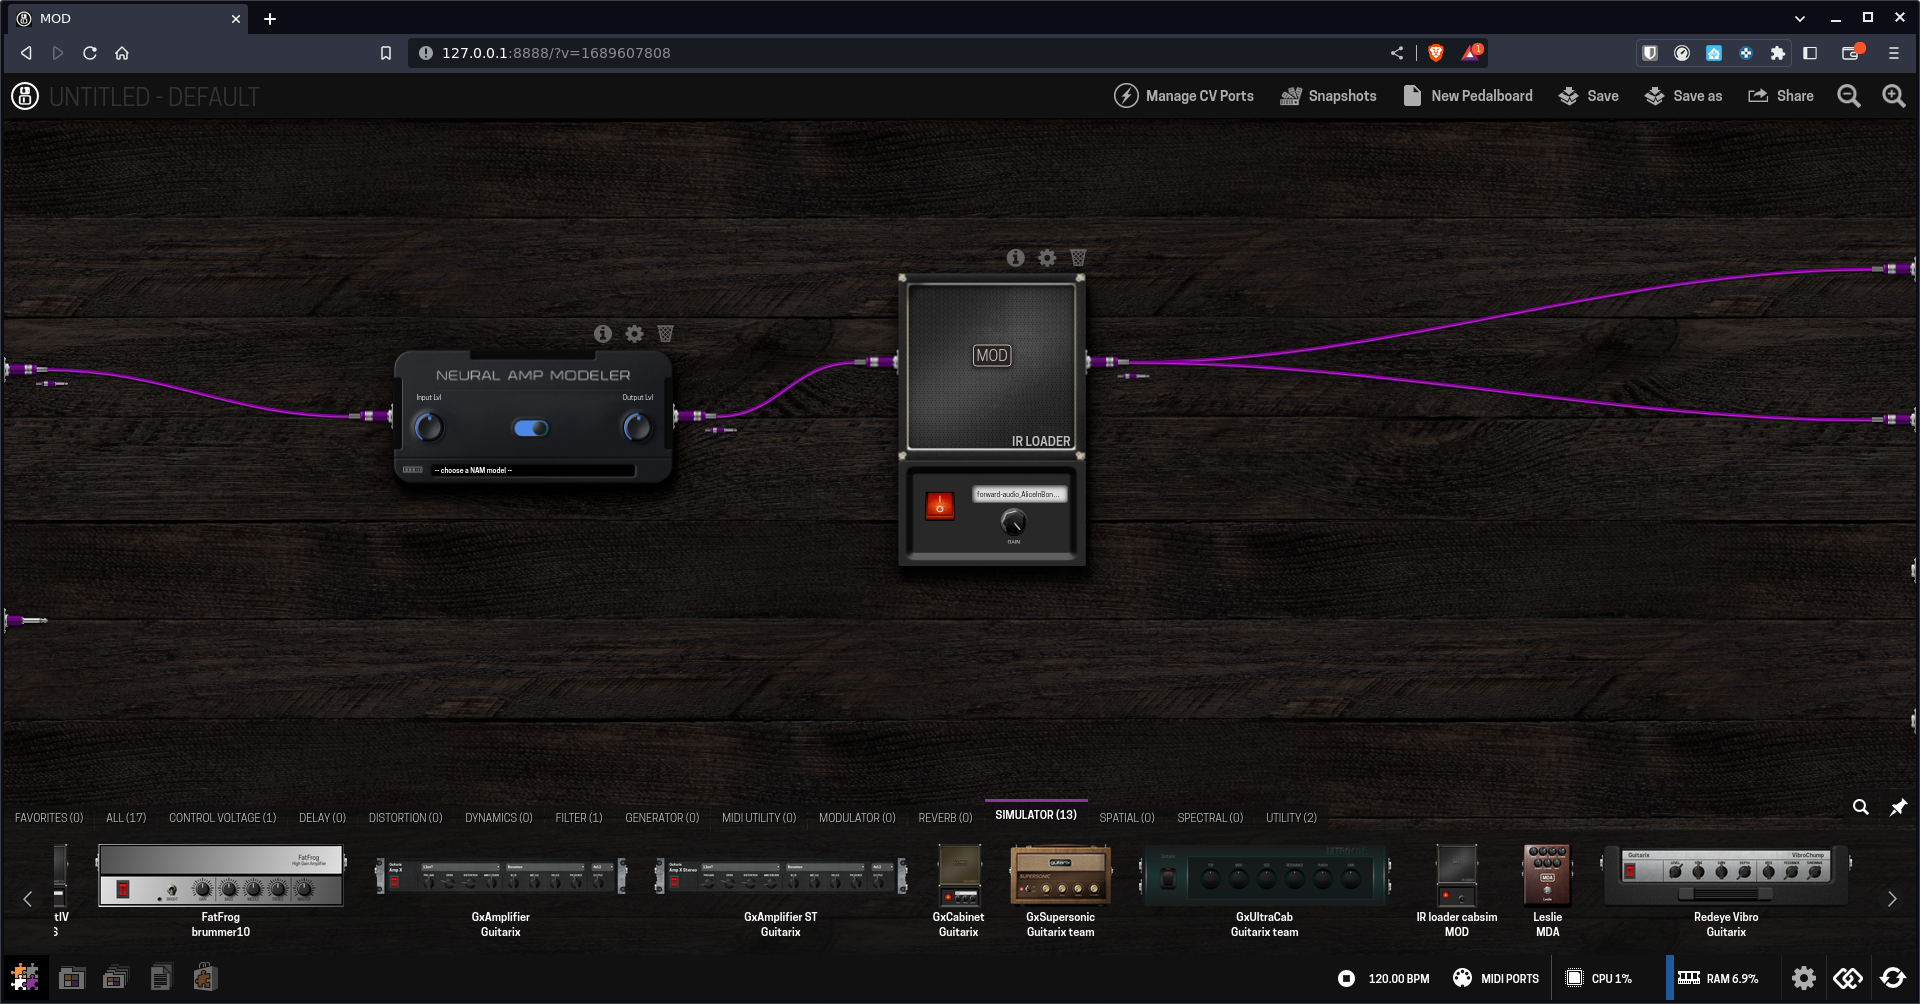The width and height of the screenshot is (1920, 1004).
Task: Click the MOD logo icon
Action: click(25, 96)
